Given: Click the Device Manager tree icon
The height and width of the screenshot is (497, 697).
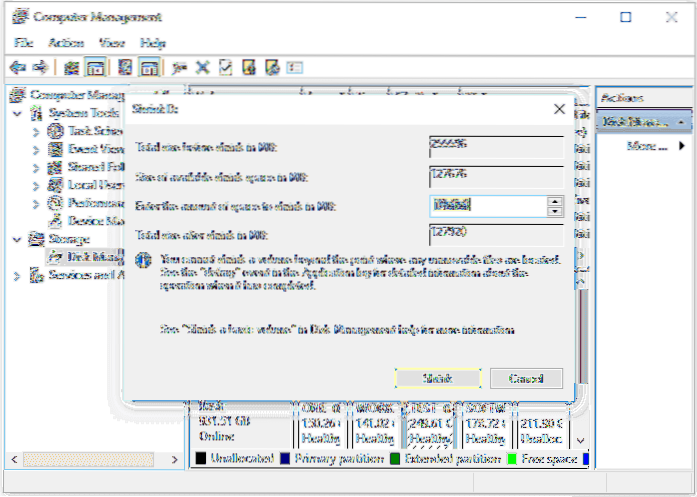Looking at the screenshot, I should (55, 221).
